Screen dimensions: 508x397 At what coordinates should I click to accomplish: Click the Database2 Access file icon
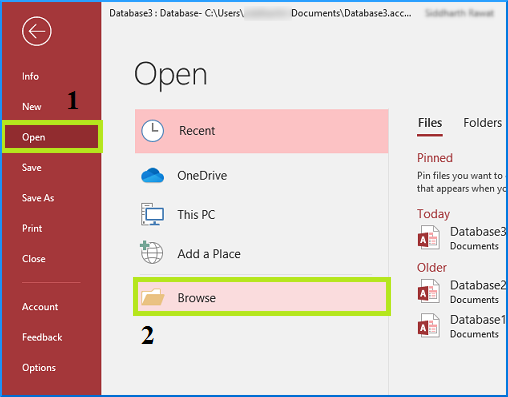coord(429,292)
